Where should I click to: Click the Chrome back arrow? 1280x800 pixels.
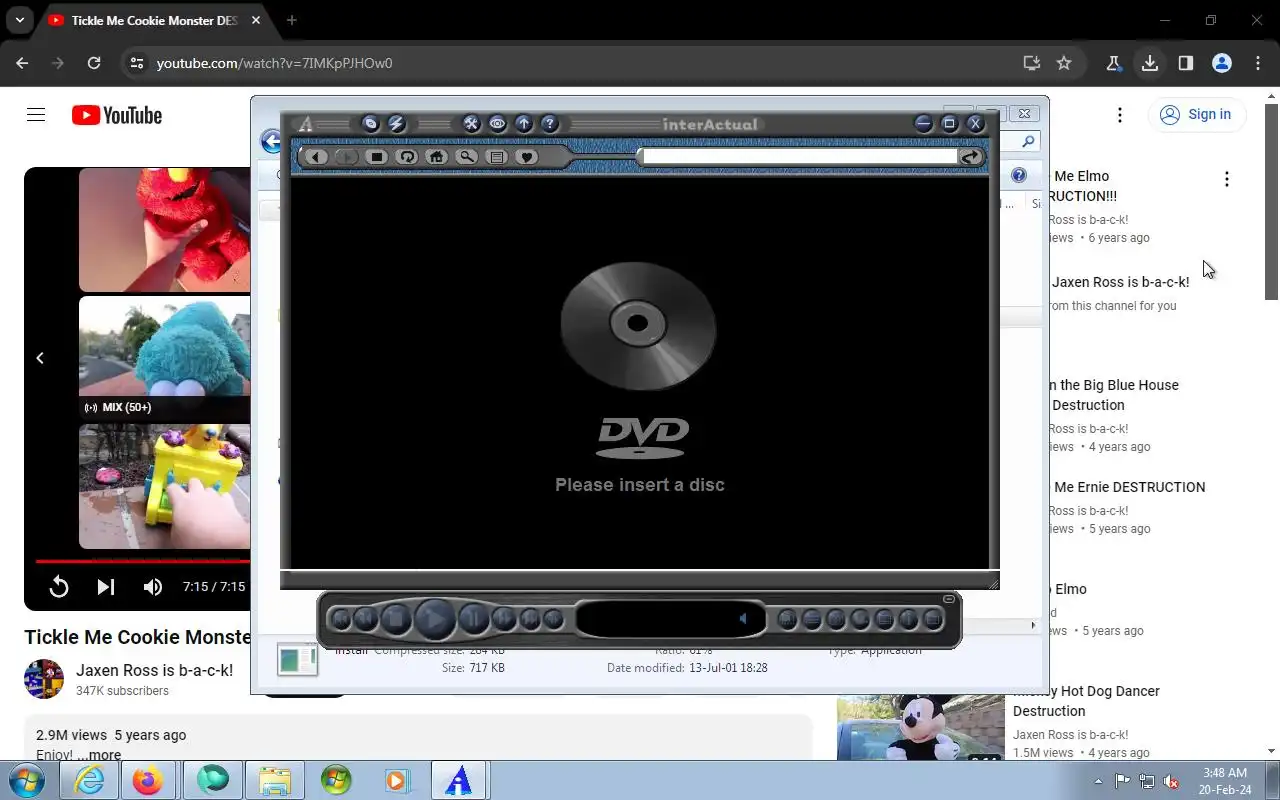[22, 63]
